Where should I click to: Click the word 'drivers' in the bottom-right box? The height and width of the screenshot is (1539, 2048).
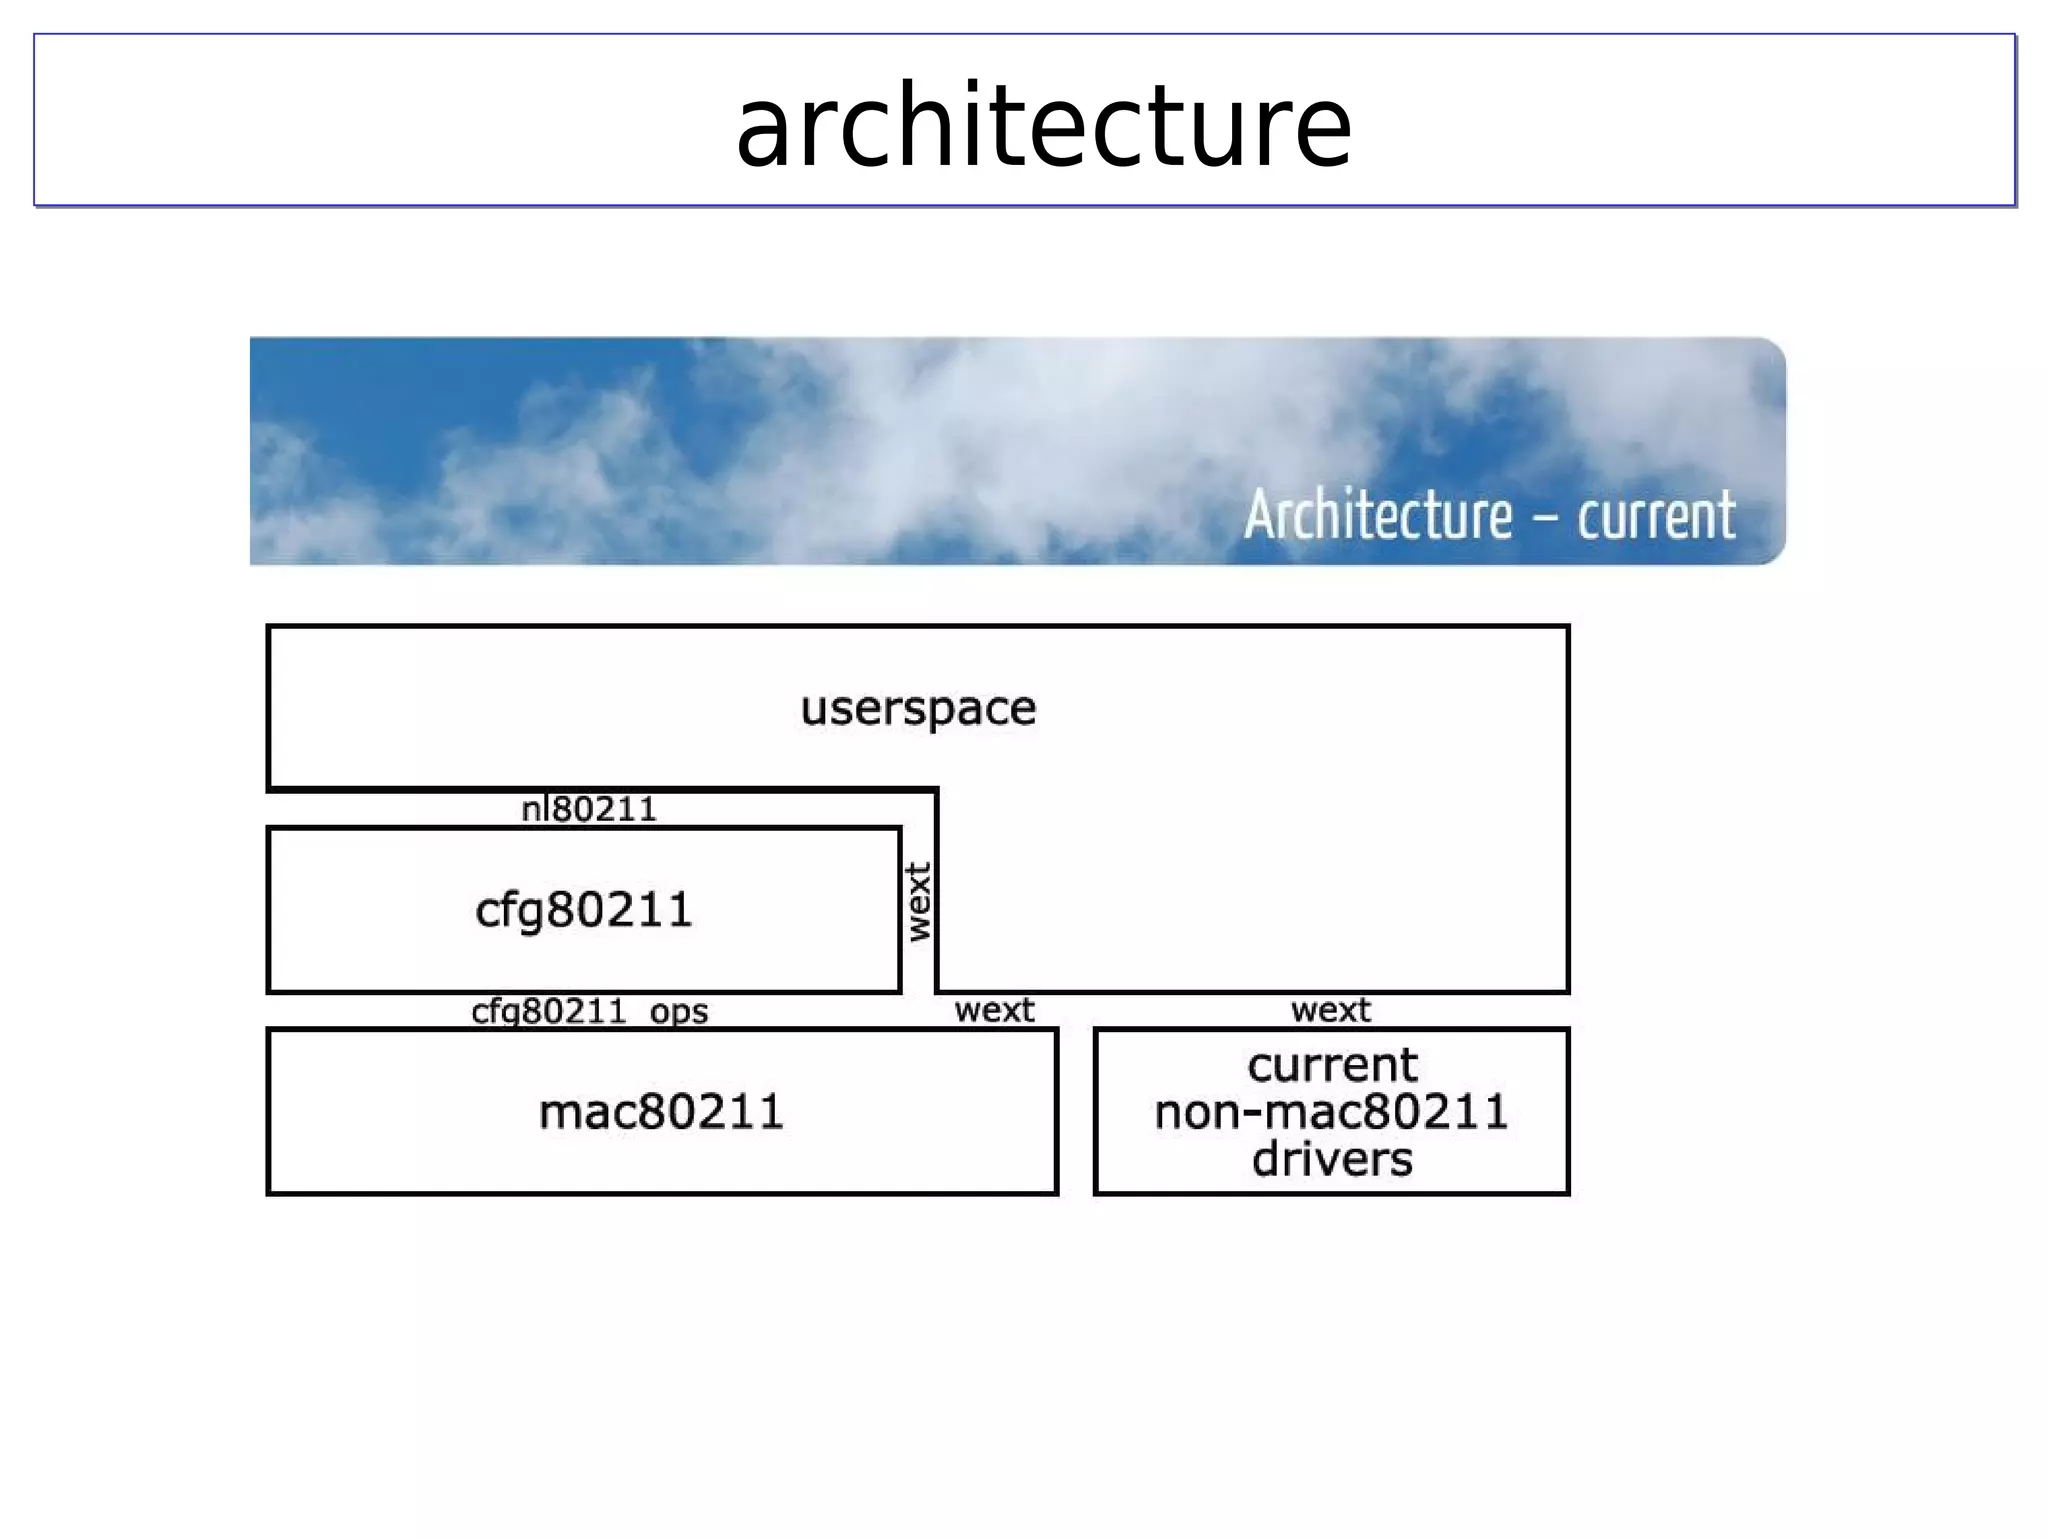click(x=1332, y=1160)
